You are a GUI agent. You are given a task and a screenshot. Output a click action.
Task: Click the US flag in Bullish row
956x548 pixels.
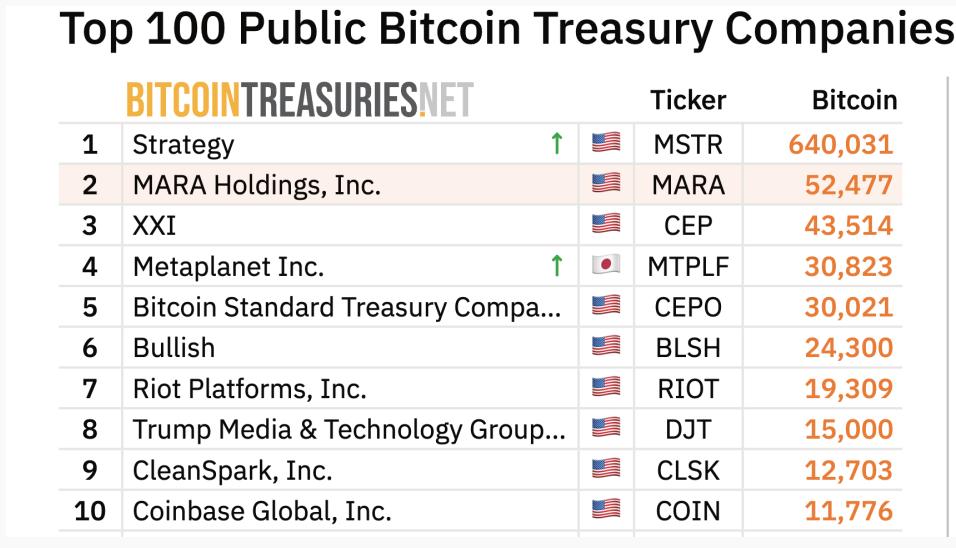point(606,348)
